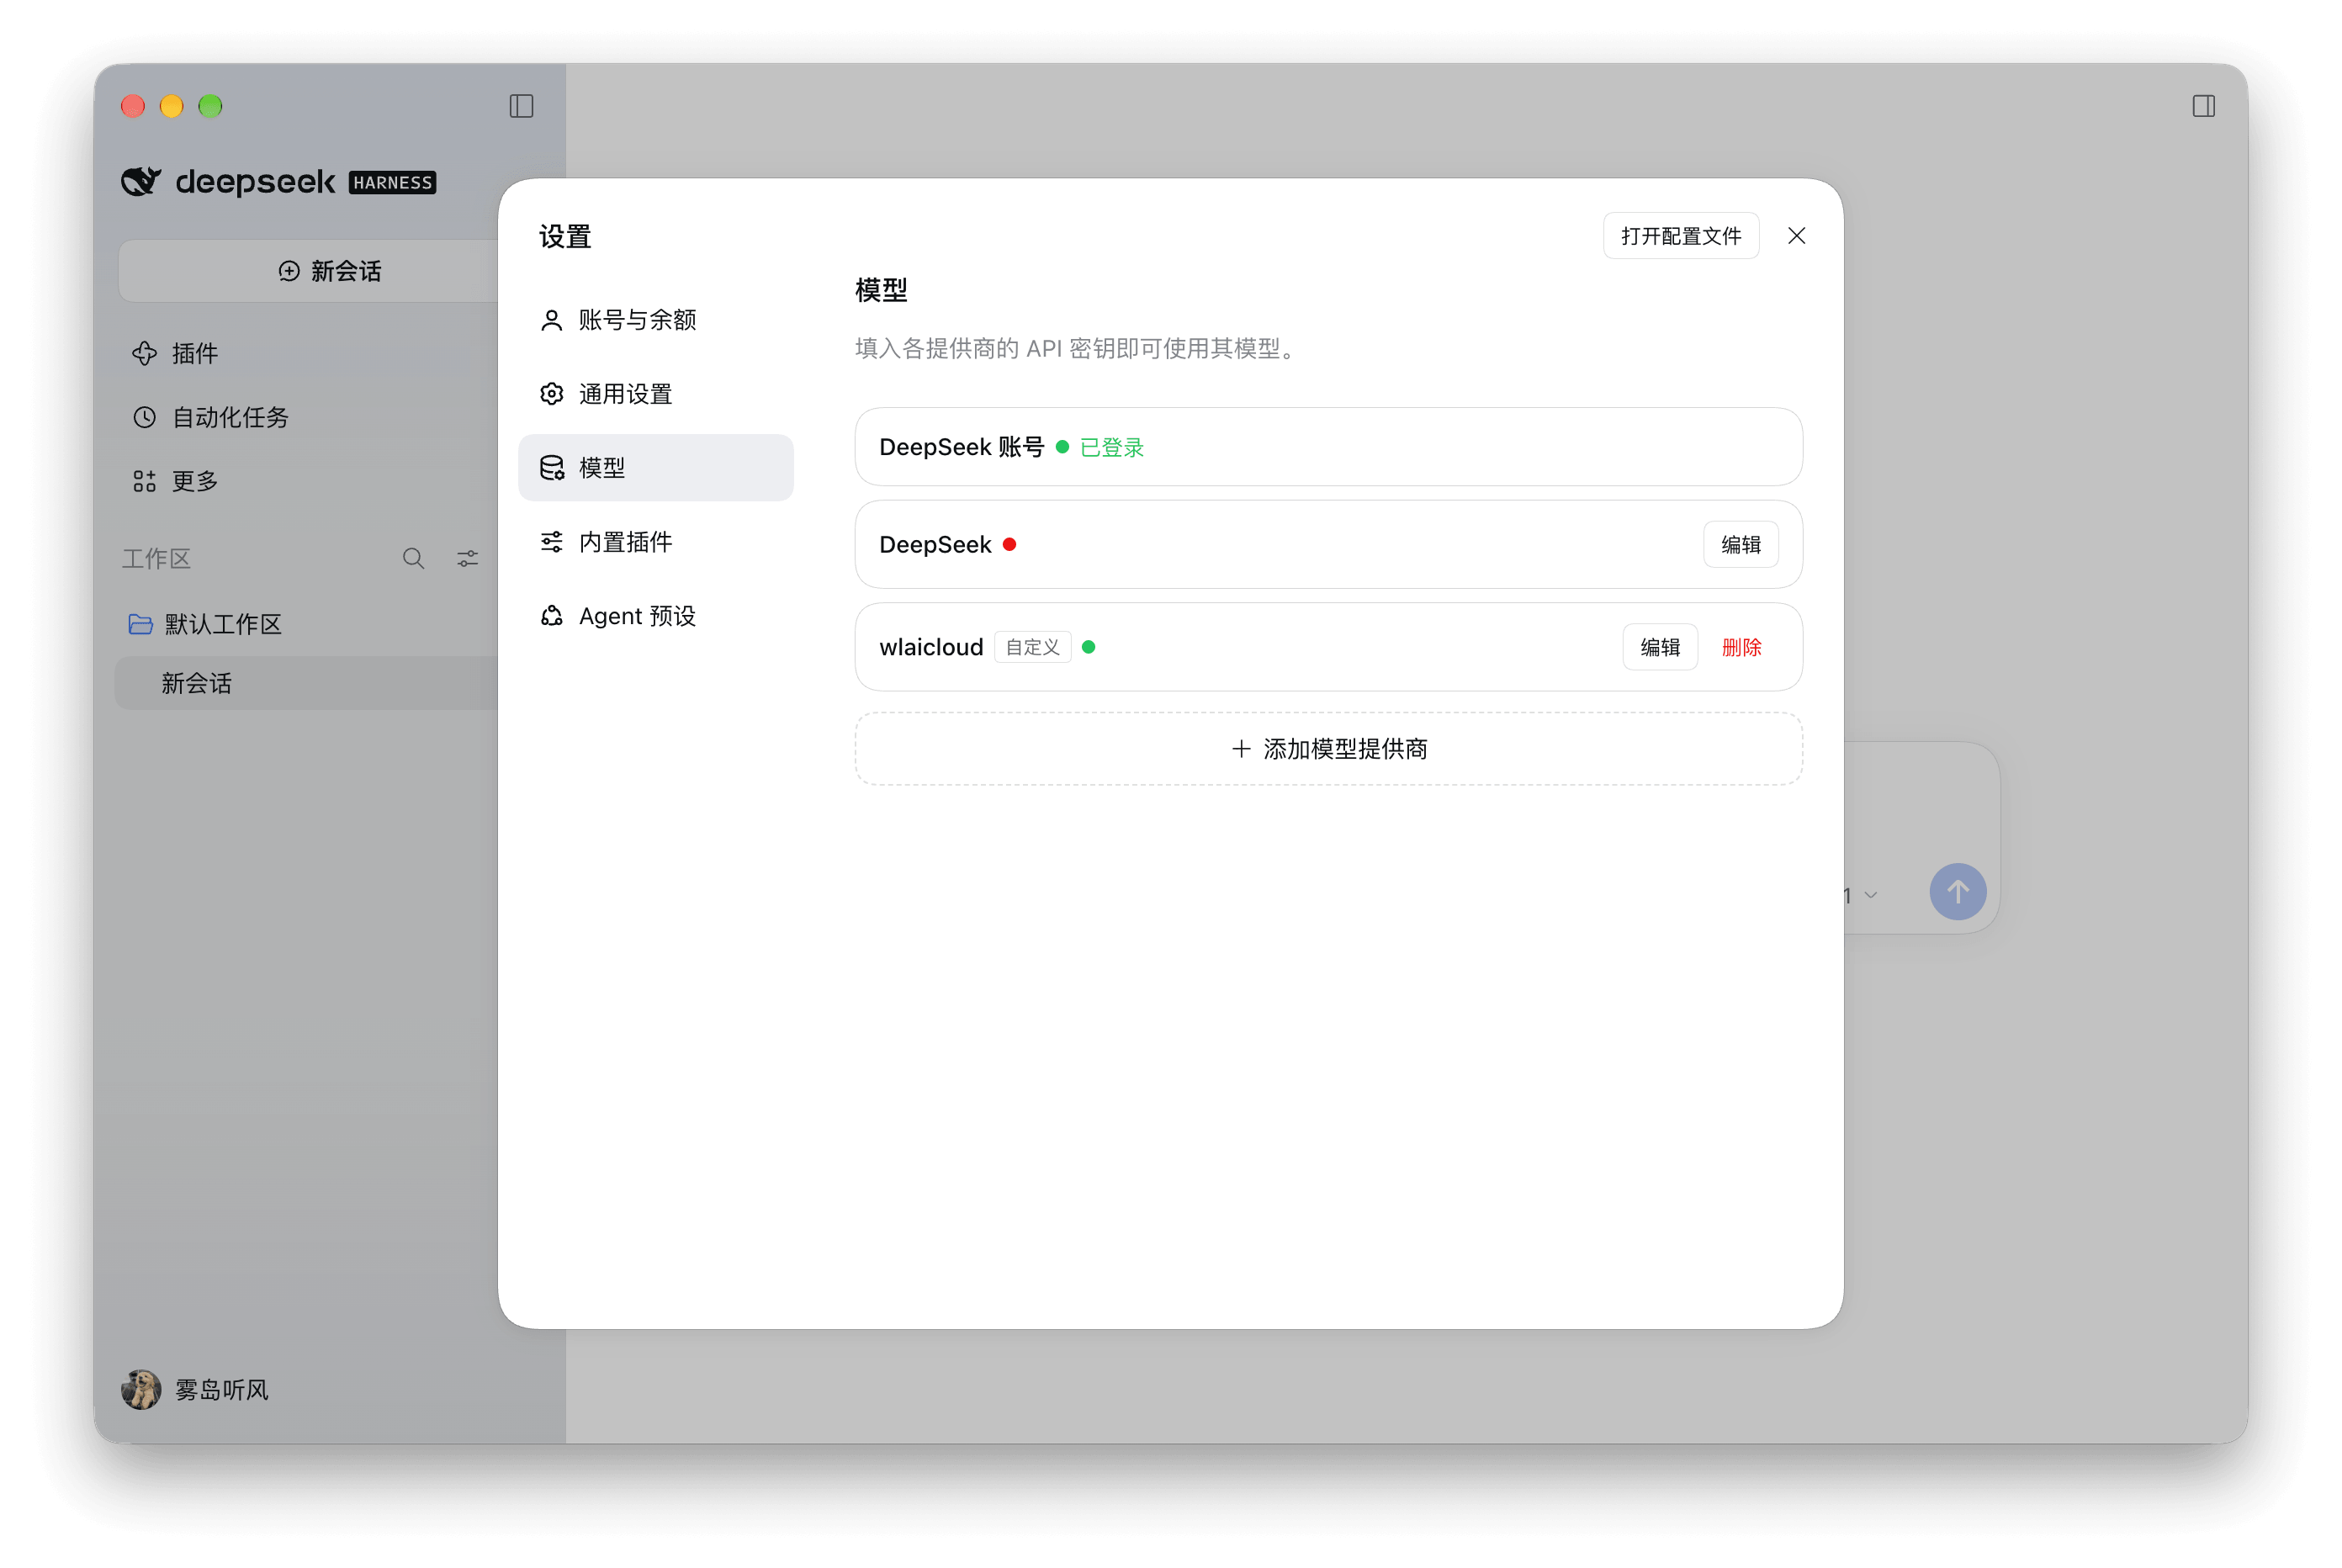Click the blue send arrow button
Screen dimensions: 2342x1568
pos(1957,892)
